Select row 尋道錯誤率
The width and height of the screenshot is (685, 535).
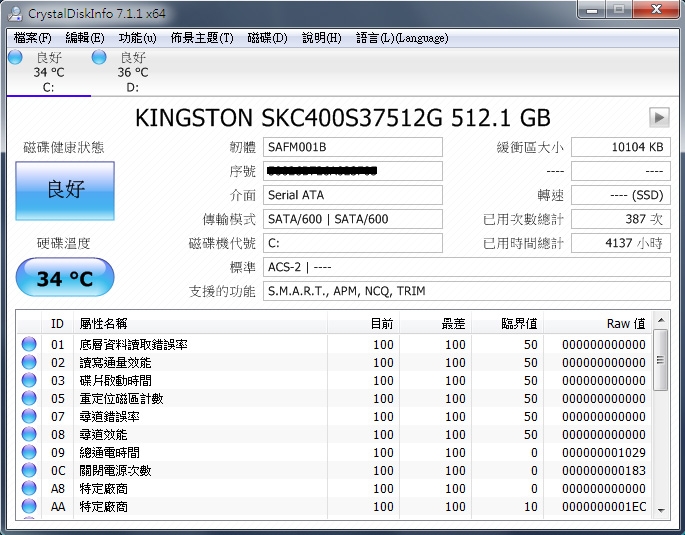[x=334, y=416]
